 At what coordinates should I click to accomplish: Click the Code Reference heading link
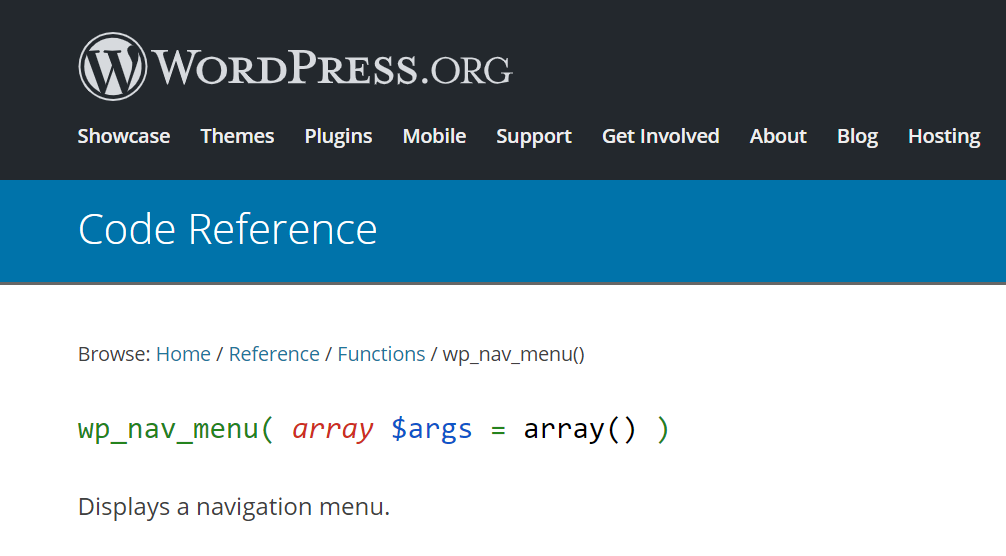[x=228, y=230]
